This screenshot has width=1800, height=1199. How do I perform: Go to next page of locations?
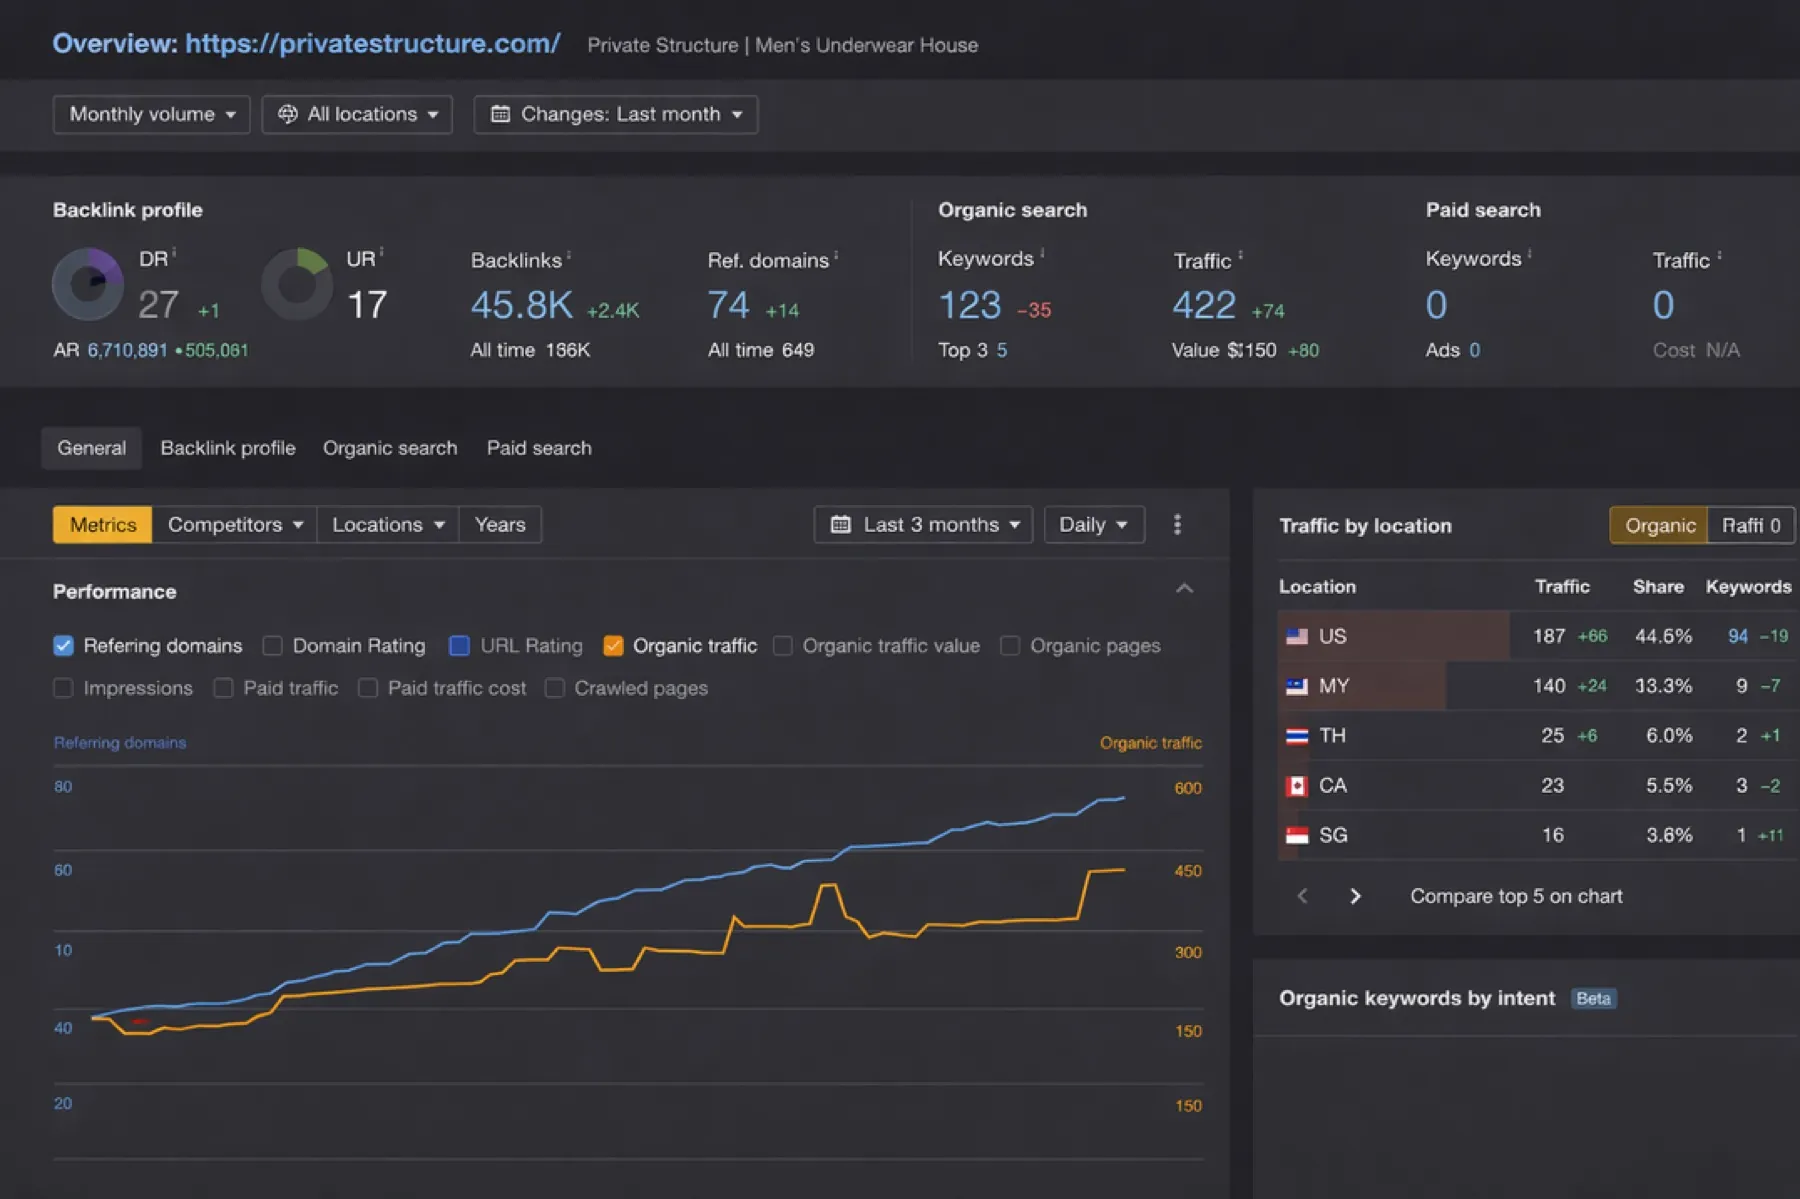[x=1355, y=896]
